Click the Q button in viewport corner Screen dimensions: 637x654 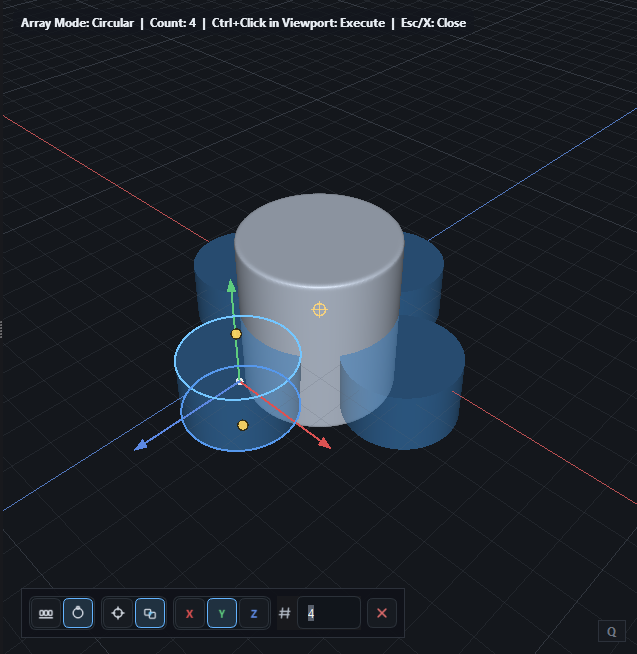click(612, 631)
